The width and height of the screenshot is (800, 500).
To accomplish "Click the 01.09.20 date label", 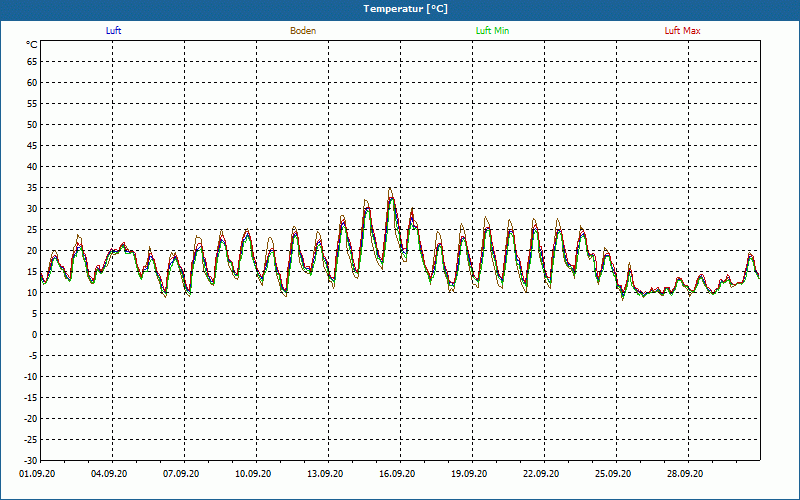I will 37,474.
